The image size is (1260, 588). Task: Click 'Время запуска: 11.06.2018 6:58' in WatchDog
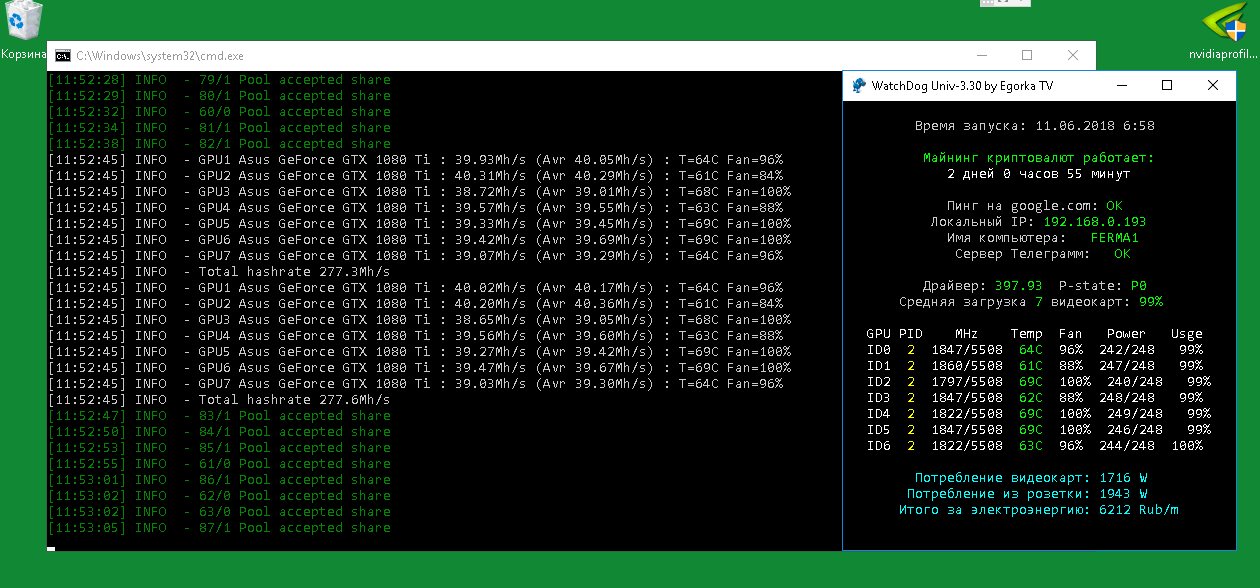click(1035, 126)
